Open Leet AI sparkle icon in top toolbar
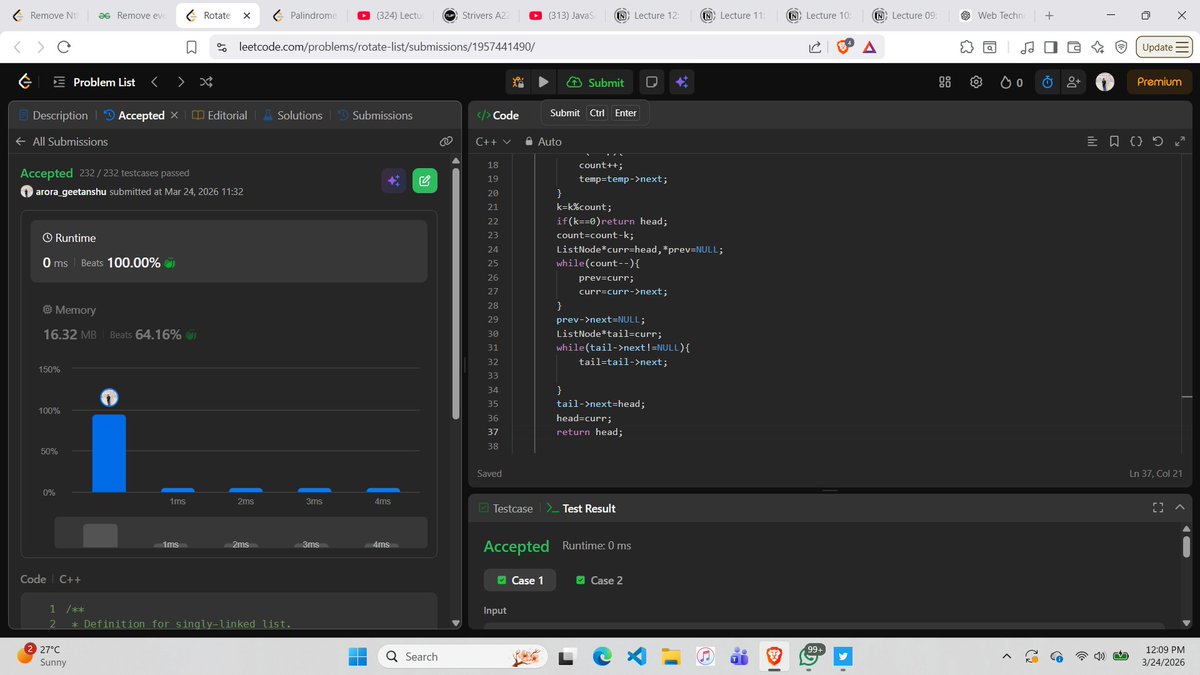The height and width of the screenshot is (675, 1200). pyautogui.click(x=681, y=82)
